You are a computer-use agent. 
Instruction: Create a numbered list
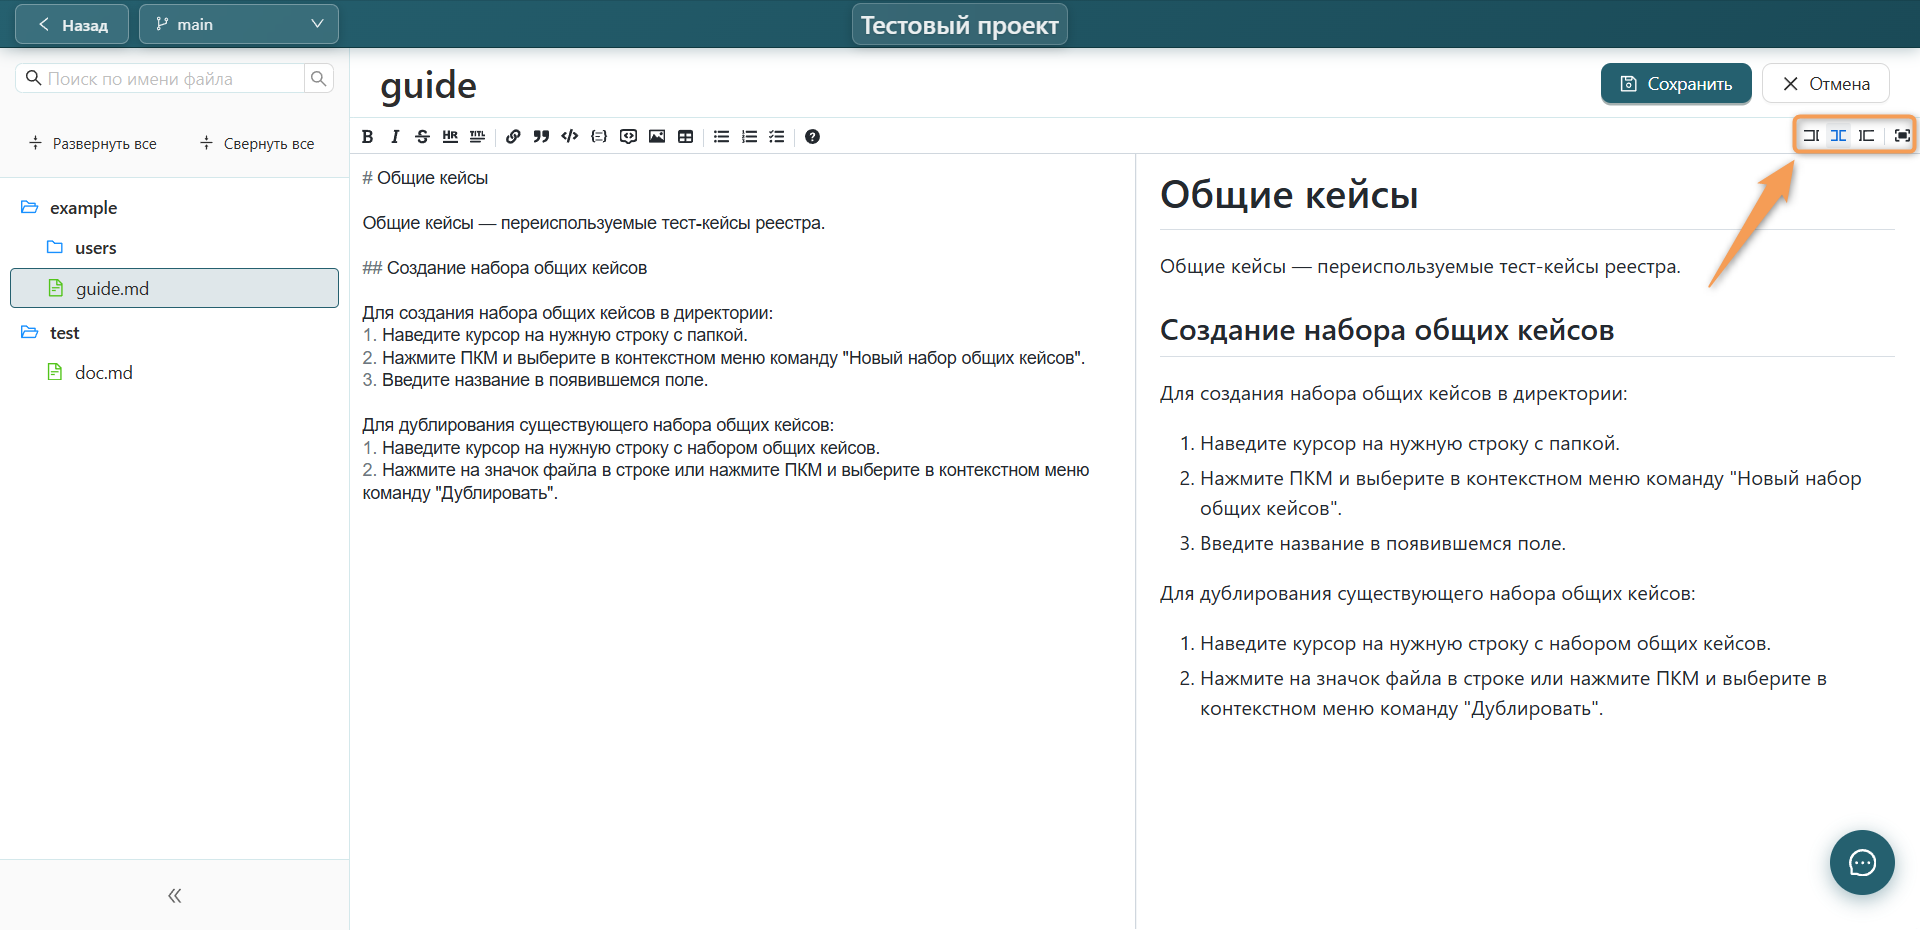(749, 137)
